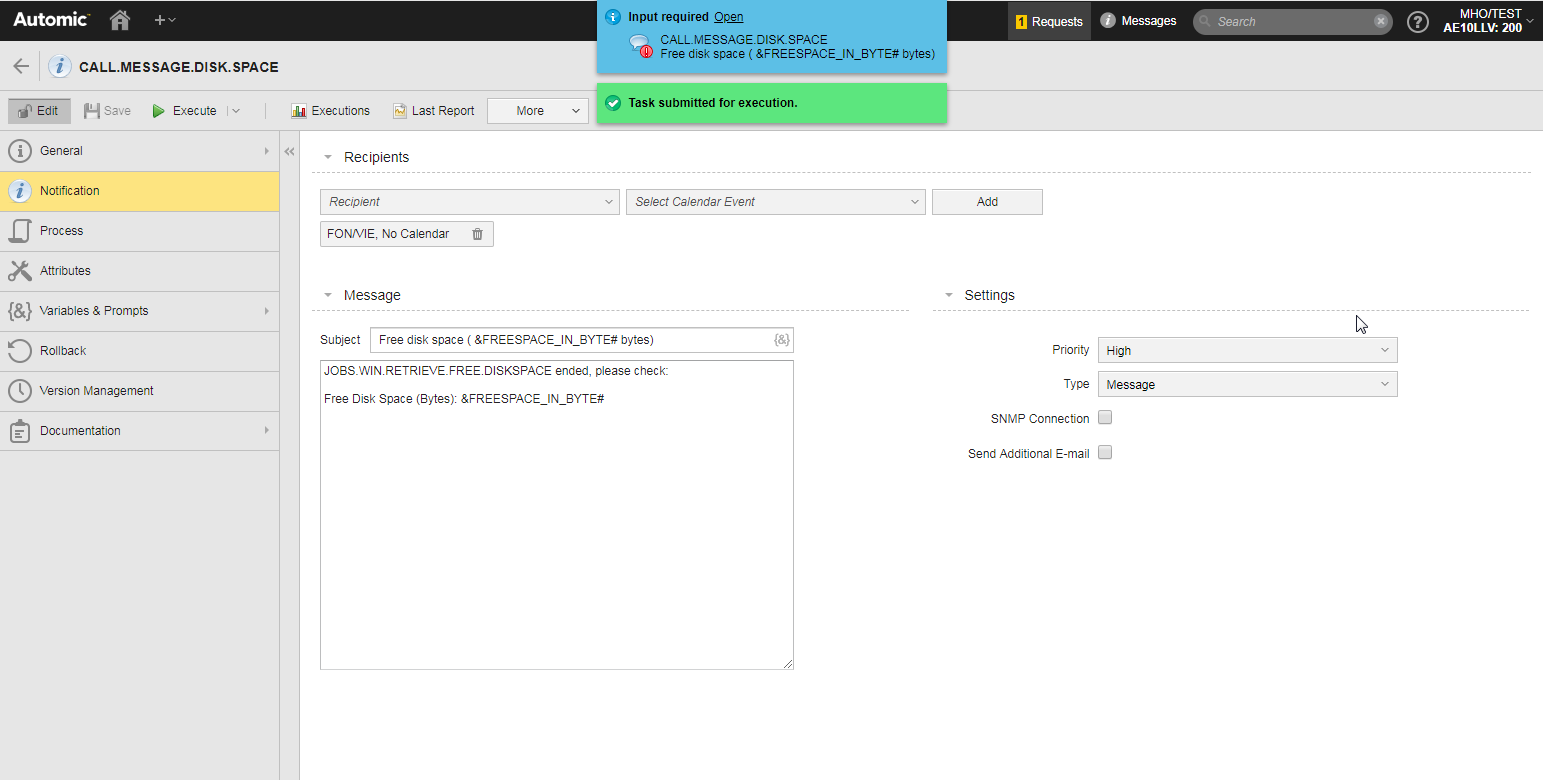Open the Input required request link

728,17
